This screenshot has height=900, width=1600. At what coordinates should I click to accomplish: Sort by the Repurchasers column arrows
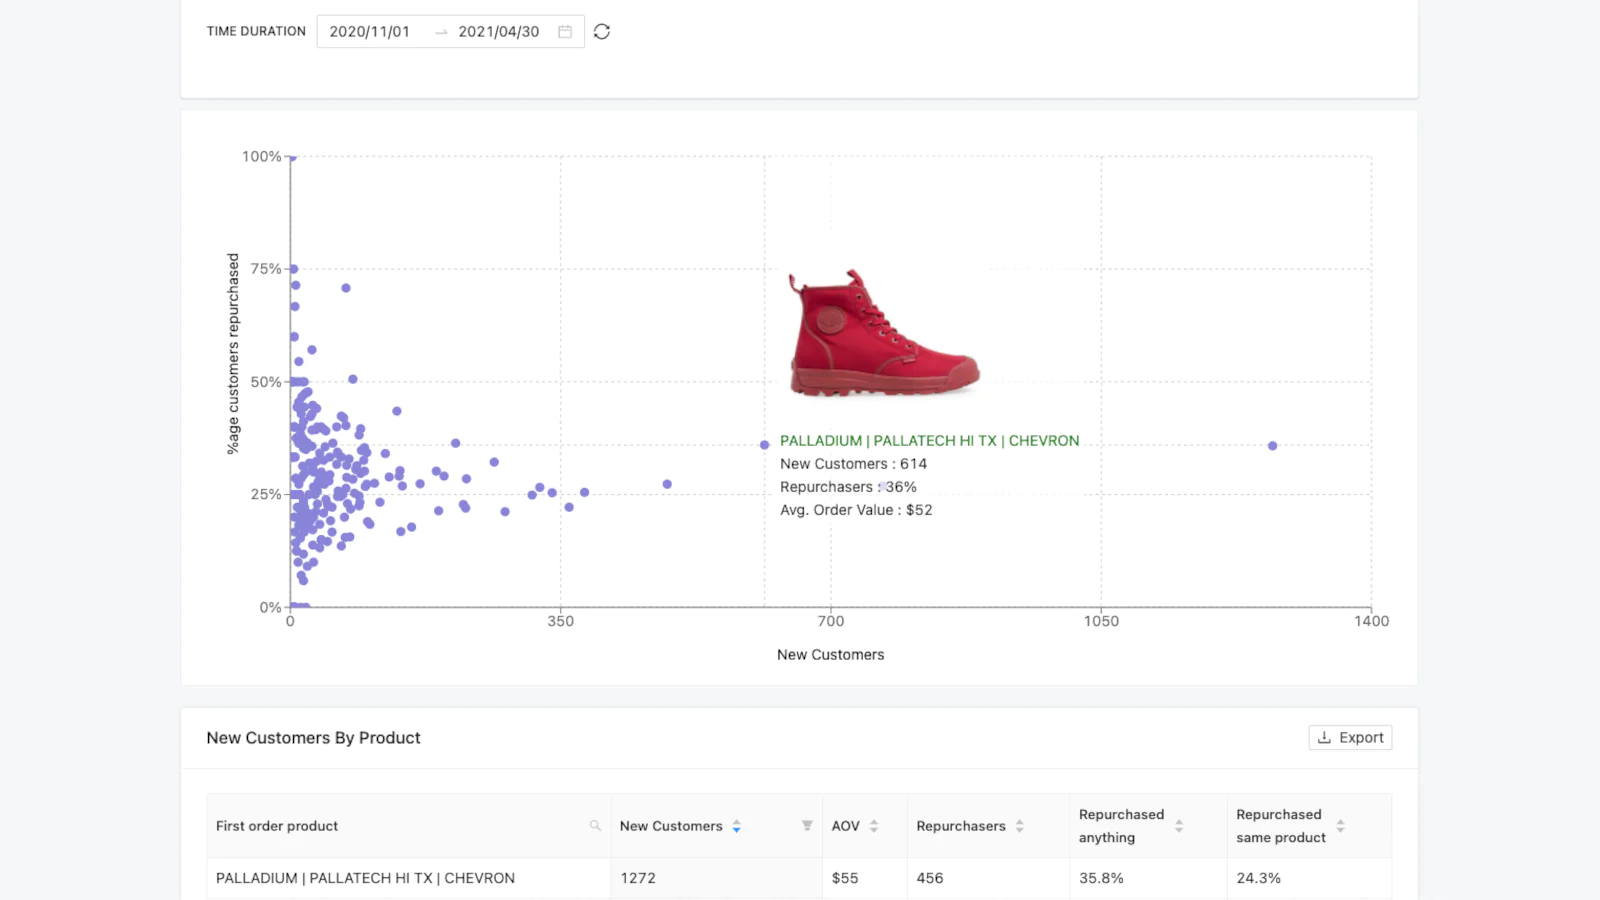pos(1019,826)
